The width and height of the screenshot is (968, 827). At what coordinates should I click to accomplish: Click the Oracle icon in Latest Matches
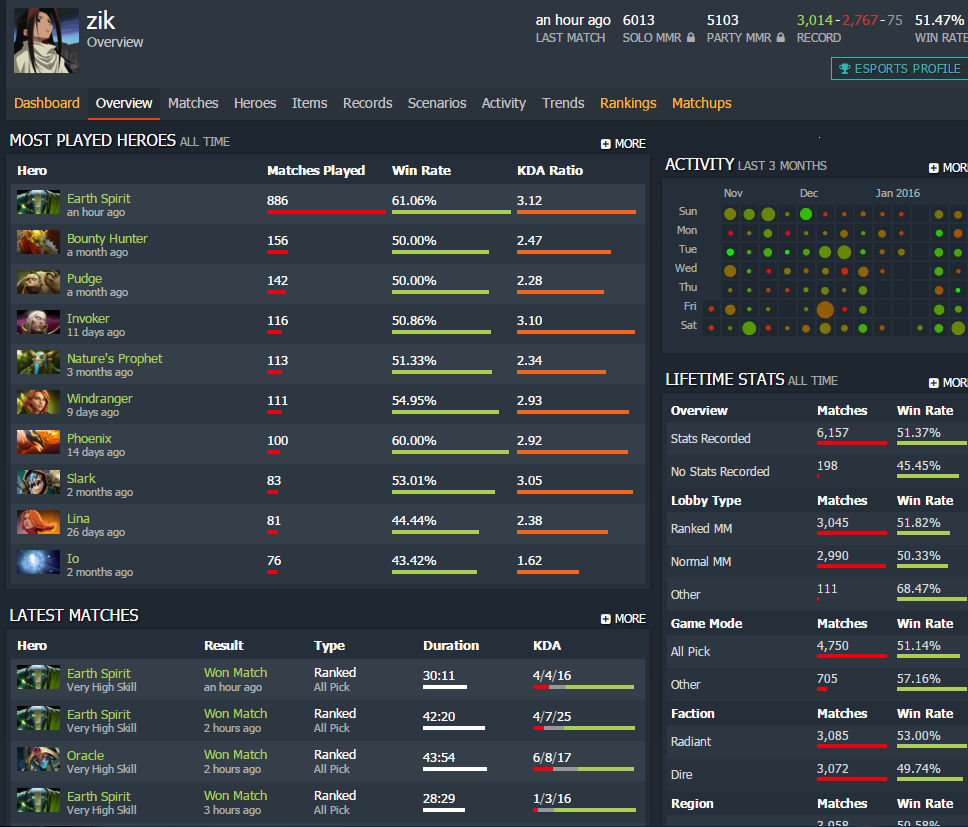[38, 760]
